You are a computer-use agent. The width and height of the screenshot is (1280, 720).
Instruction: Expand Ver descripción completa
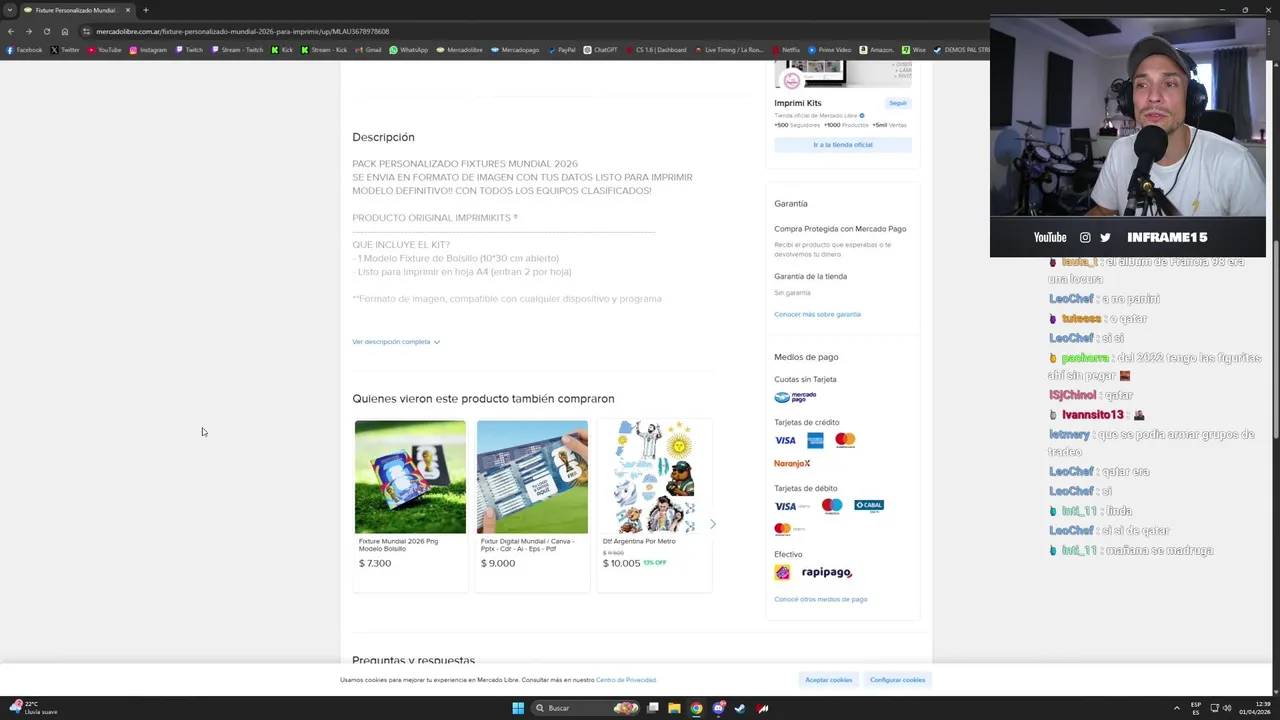tap(396, 342)
